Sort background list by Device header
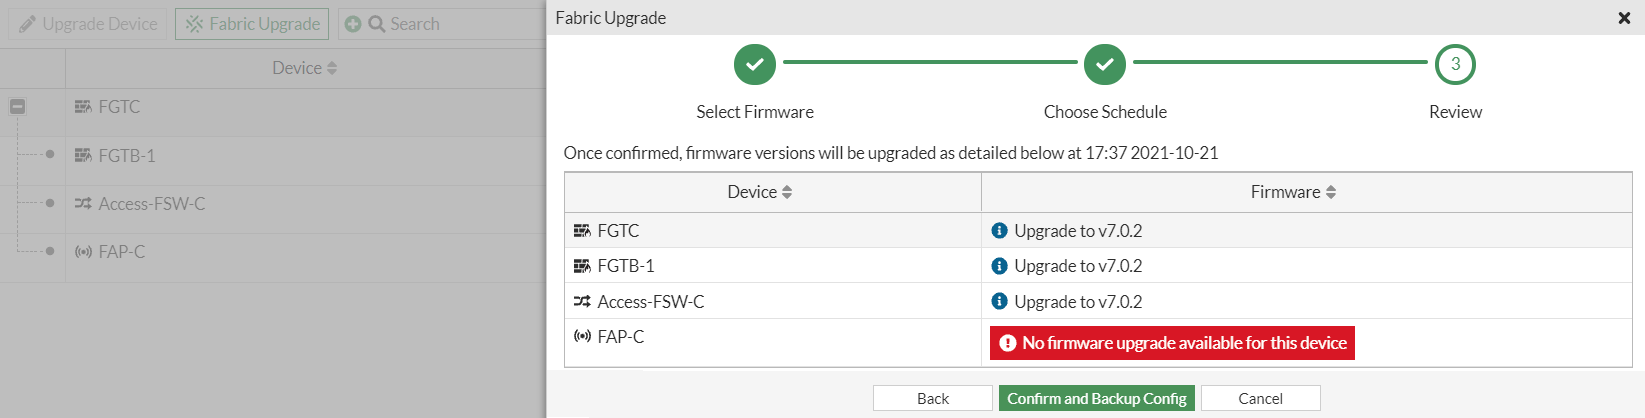 [305, 68]
